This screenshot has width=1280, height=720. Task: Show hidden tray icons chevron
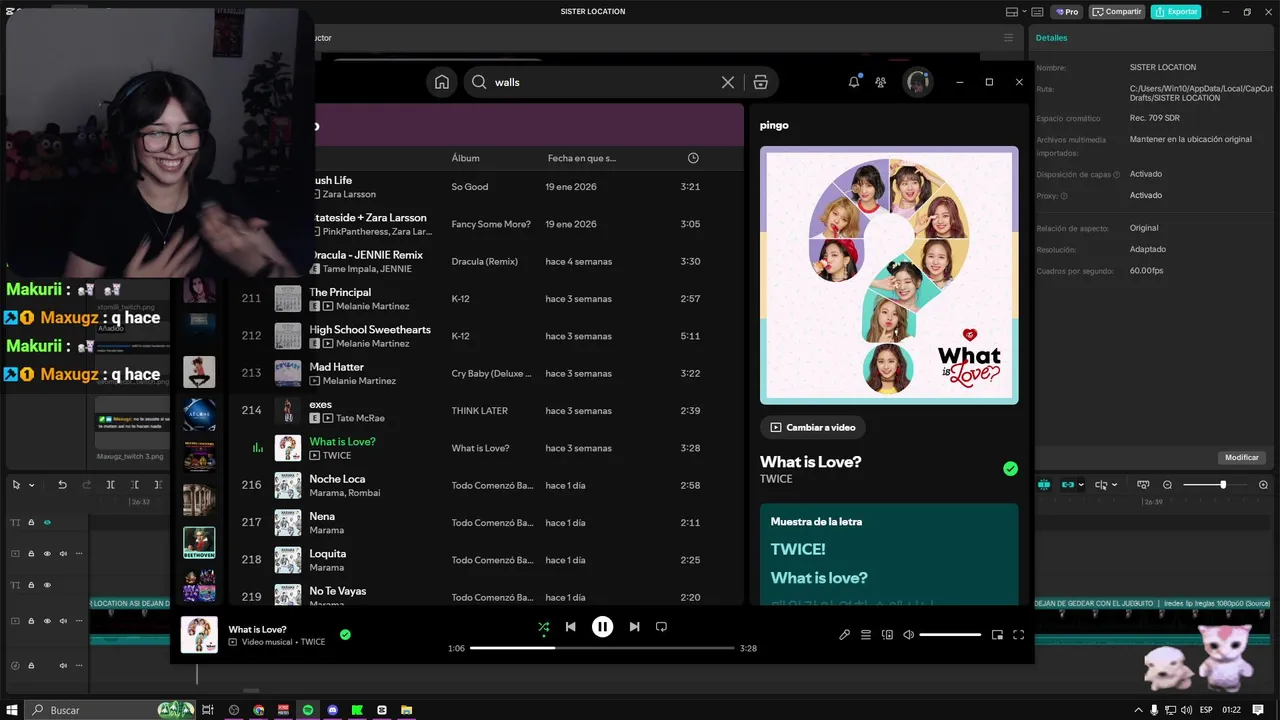pos(1139,710)
